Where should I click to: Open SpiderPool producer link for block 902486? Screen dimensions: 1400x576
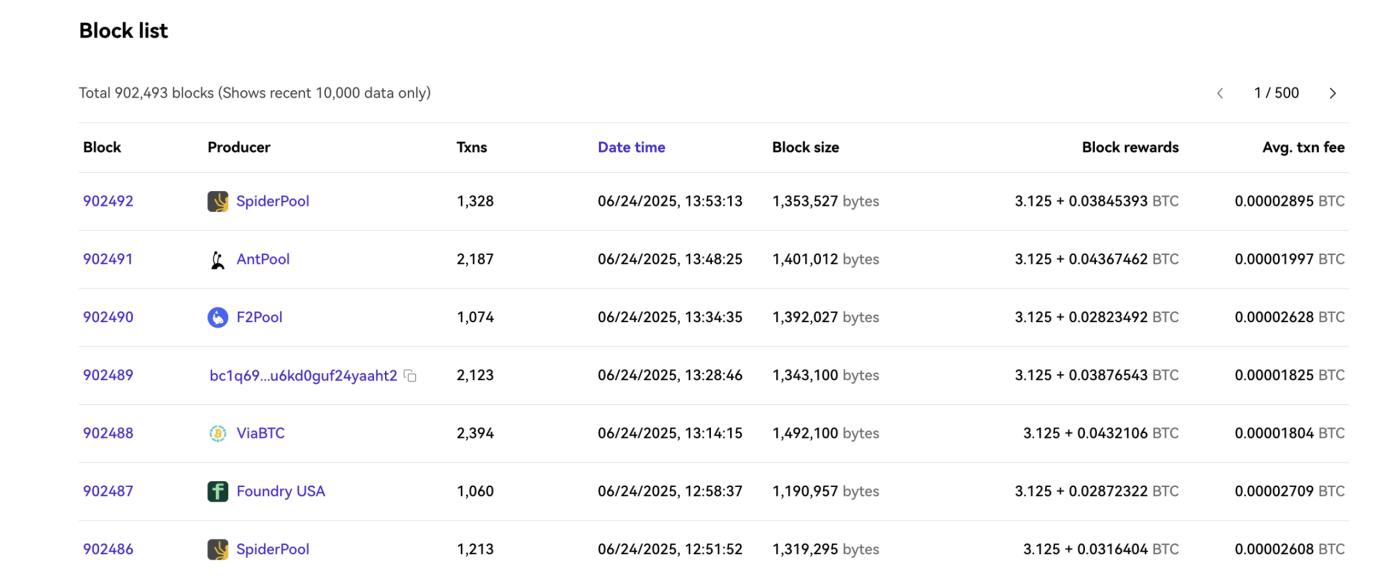273,549
